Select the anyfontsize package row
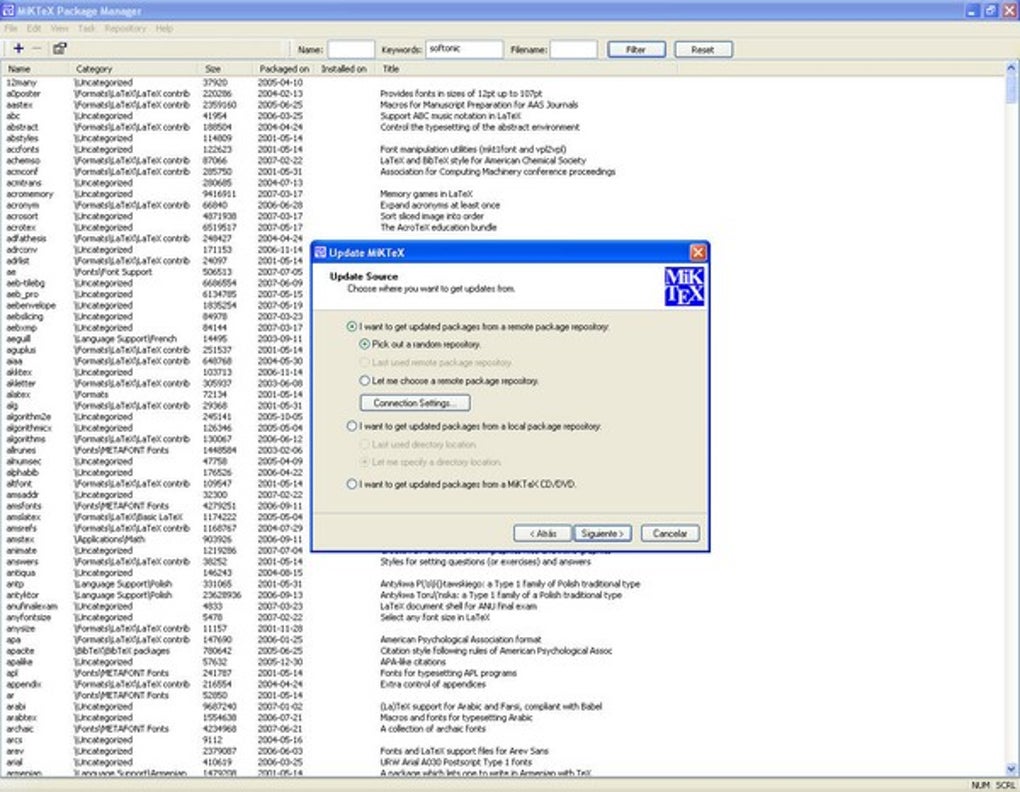Viewport: 1020px width, 792px height. [x=503, y=617]
